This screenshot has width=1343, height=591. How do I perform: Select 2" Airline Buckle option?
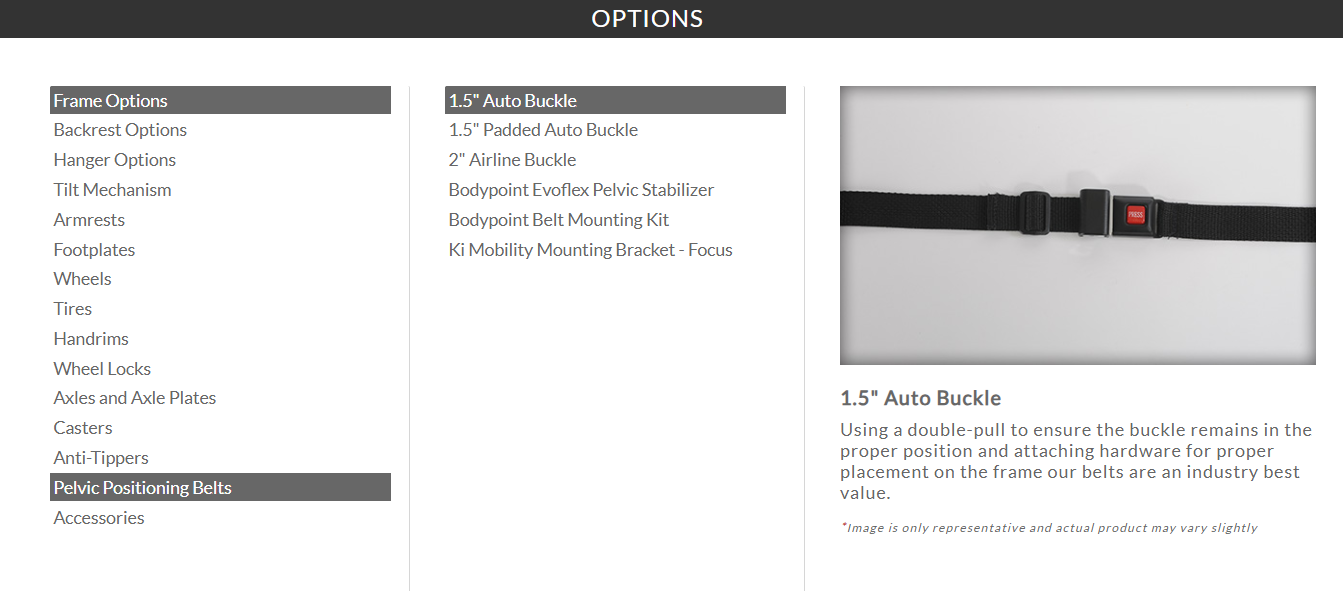point(512,160)
